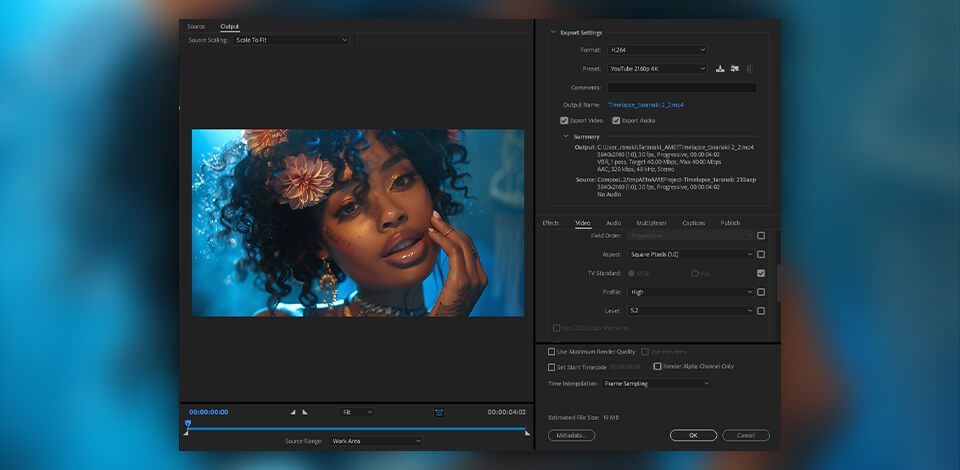Open the Source Range Work Area dropdown
The width and height of the screenshot is (960, 470).
(375, 441)
